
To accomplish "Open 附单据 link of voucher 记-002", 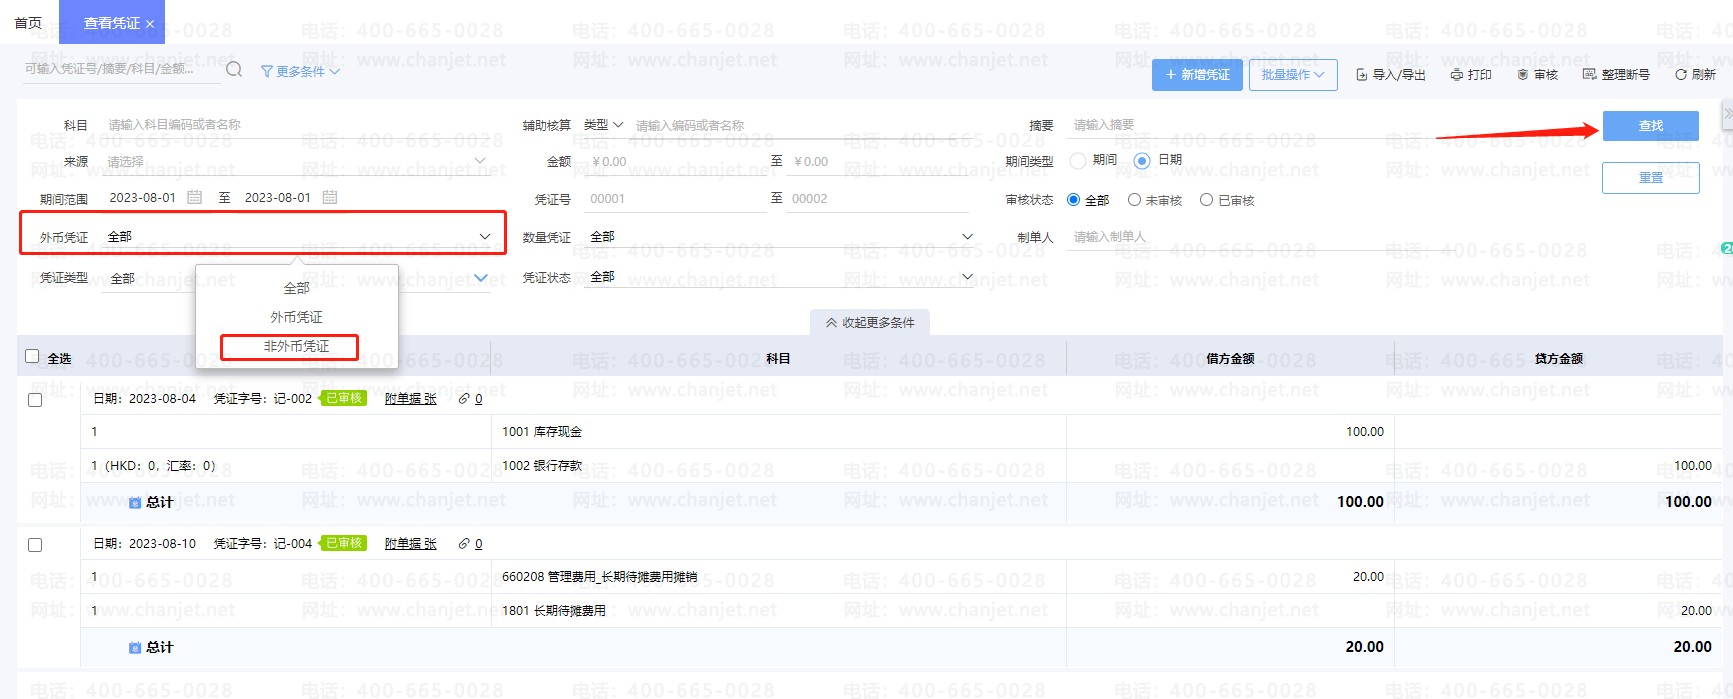I will [410, 399].
